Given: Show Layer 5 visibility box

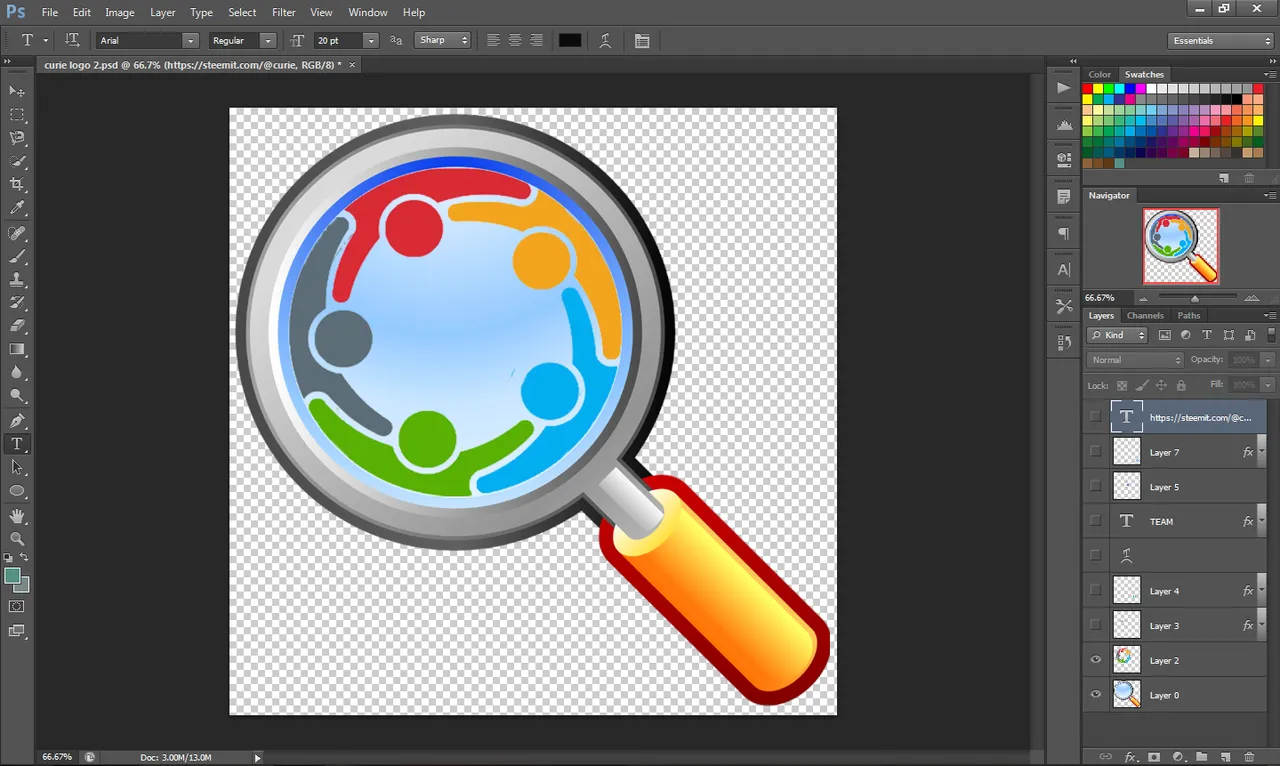Looking at the screenshot, I should [1095, 487].
